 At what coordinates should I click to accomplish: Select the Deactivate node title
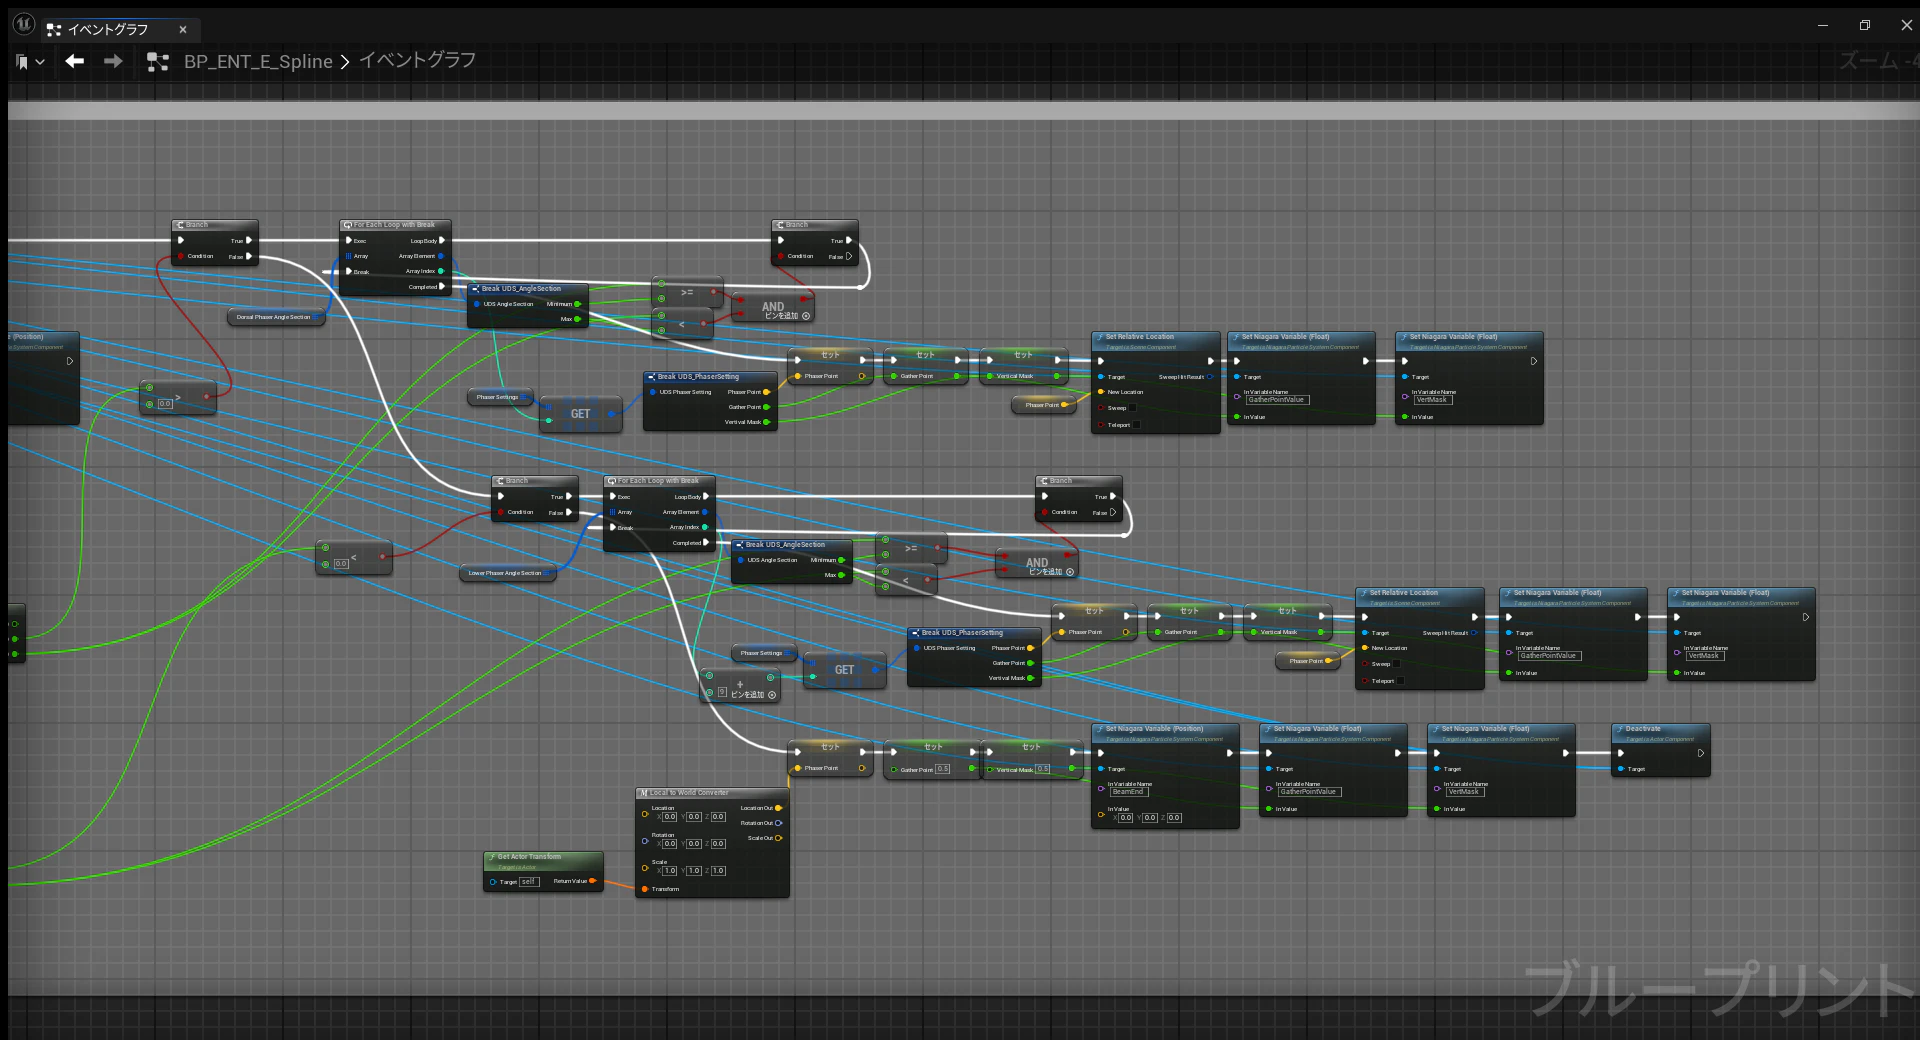(1643, 729)
